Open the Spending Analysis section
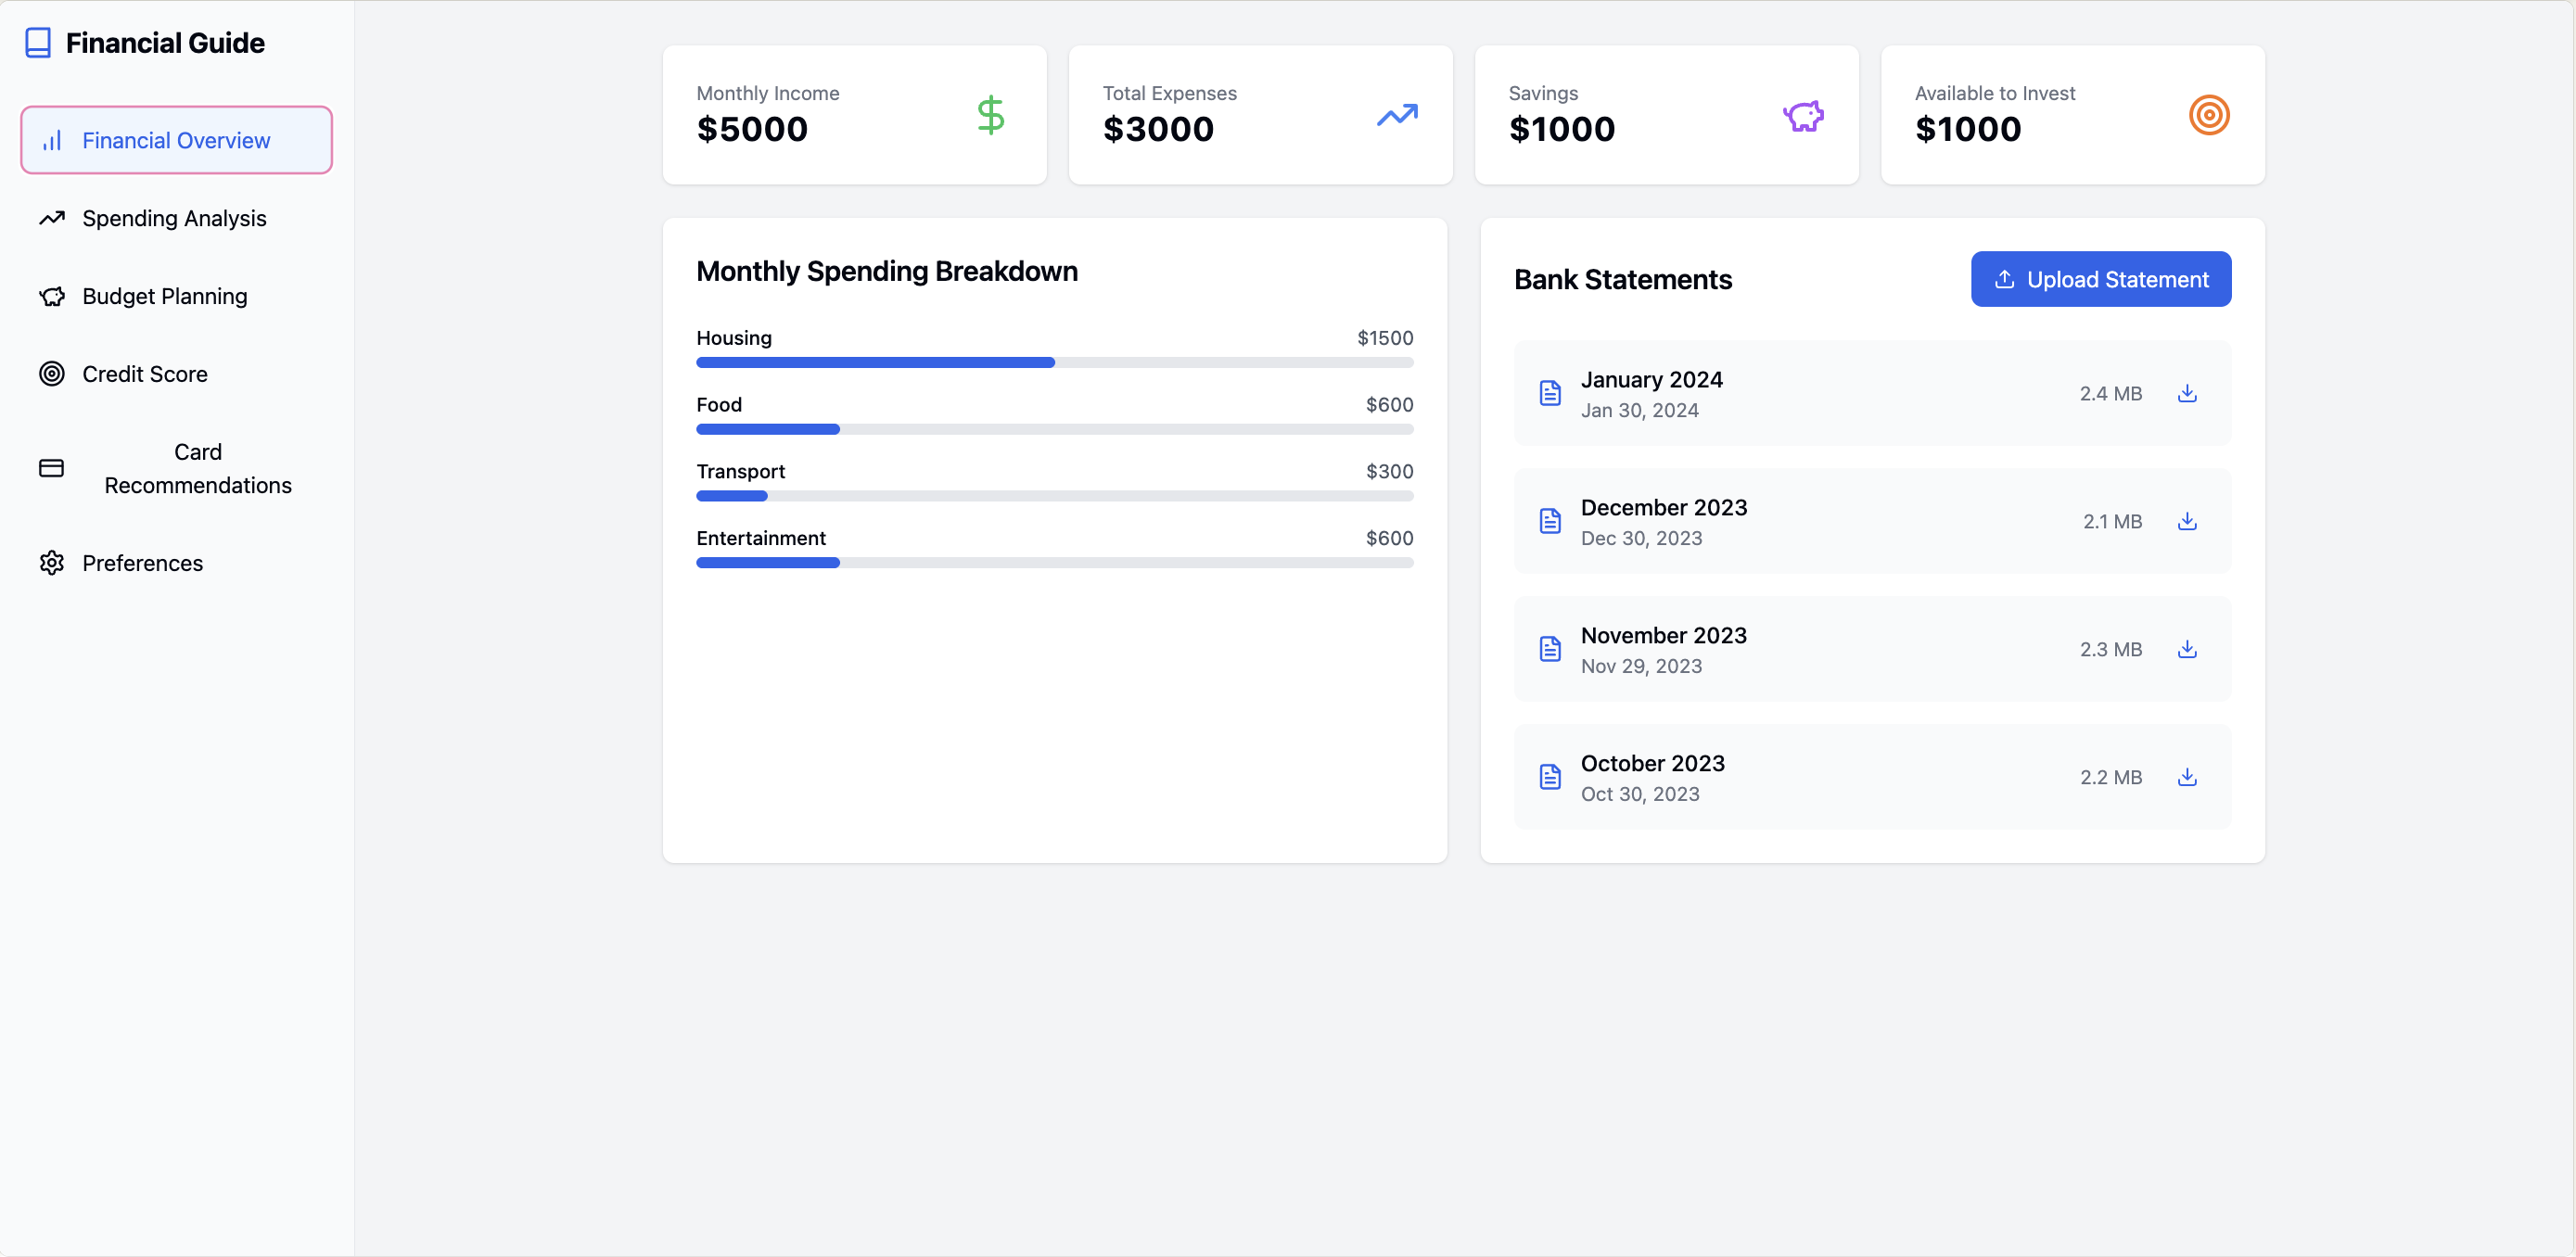 coord(176,218)
